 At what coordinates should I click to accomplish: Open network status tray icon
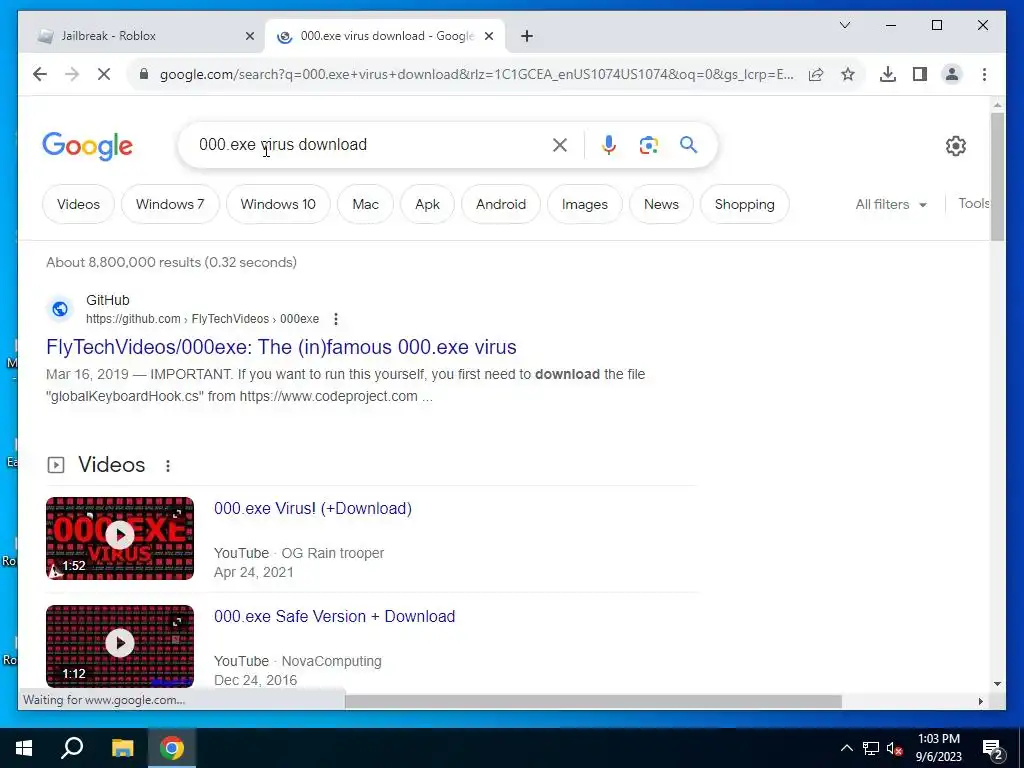[x=871, y=748]
